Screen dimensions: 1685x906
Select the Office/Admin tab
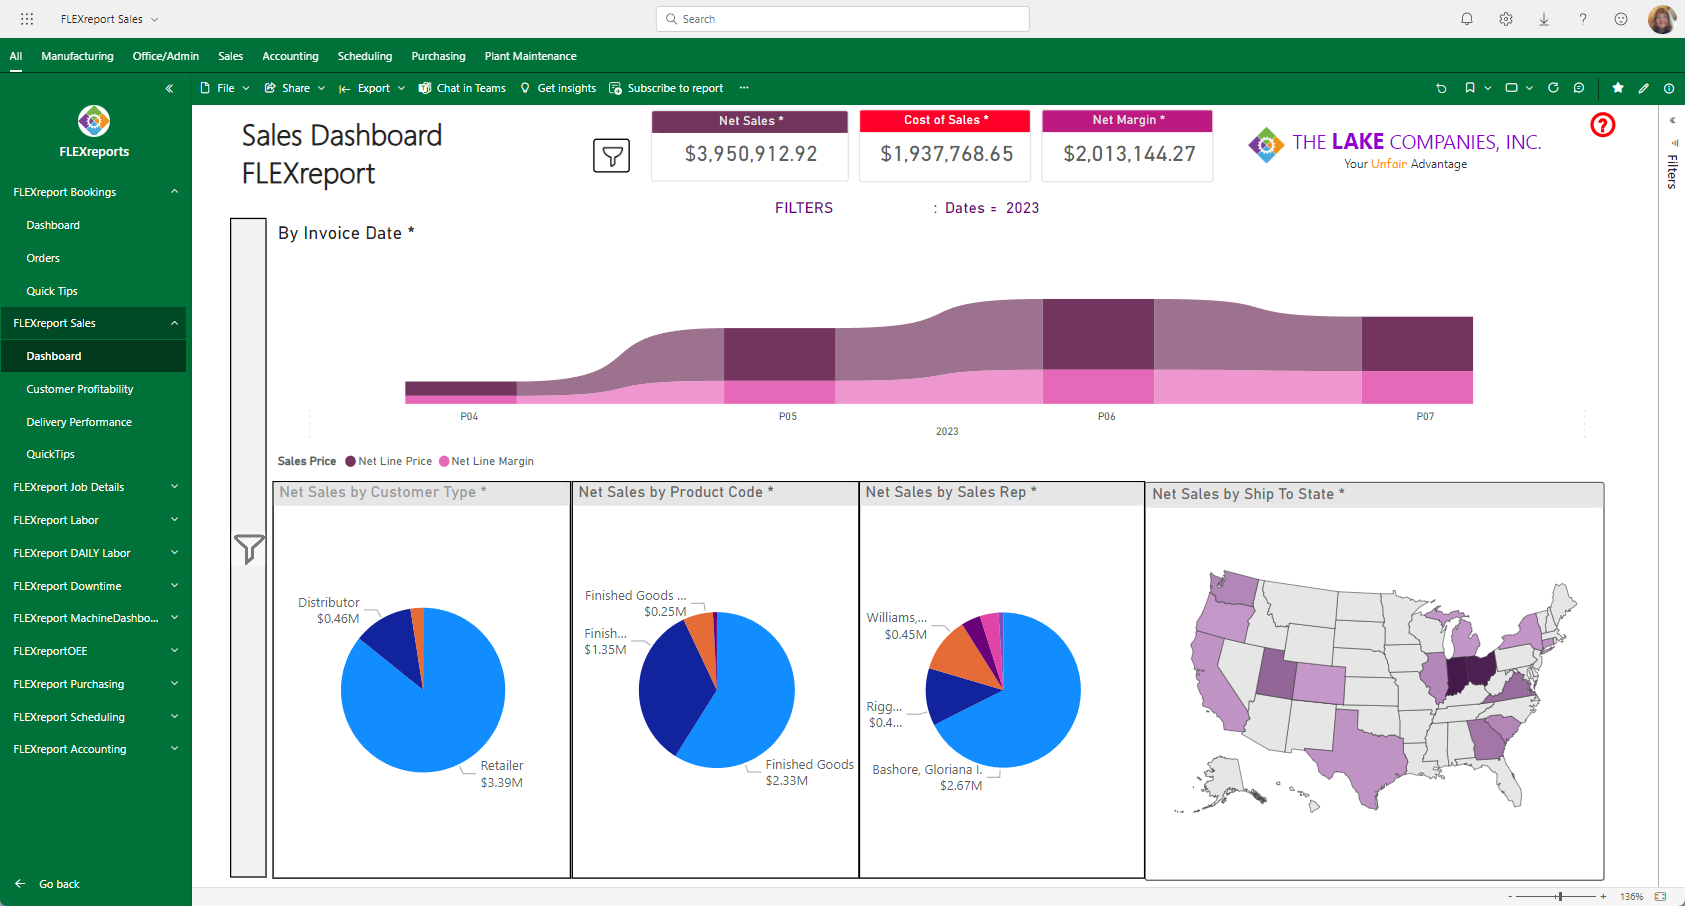coord(166,56)
